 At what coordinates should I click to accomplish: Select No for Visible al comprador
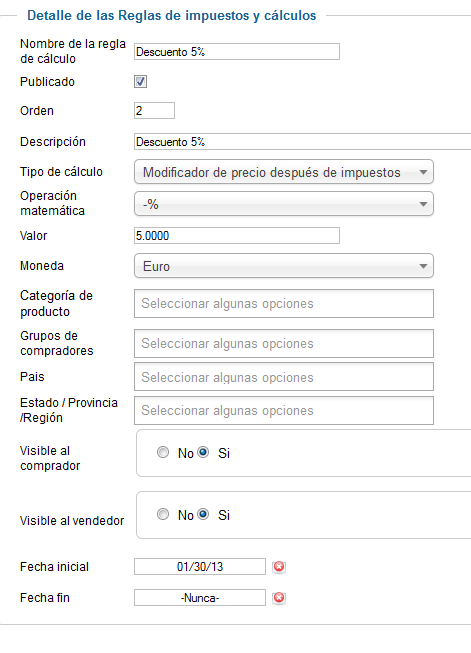pyautogui.click(x=163, y=452)
